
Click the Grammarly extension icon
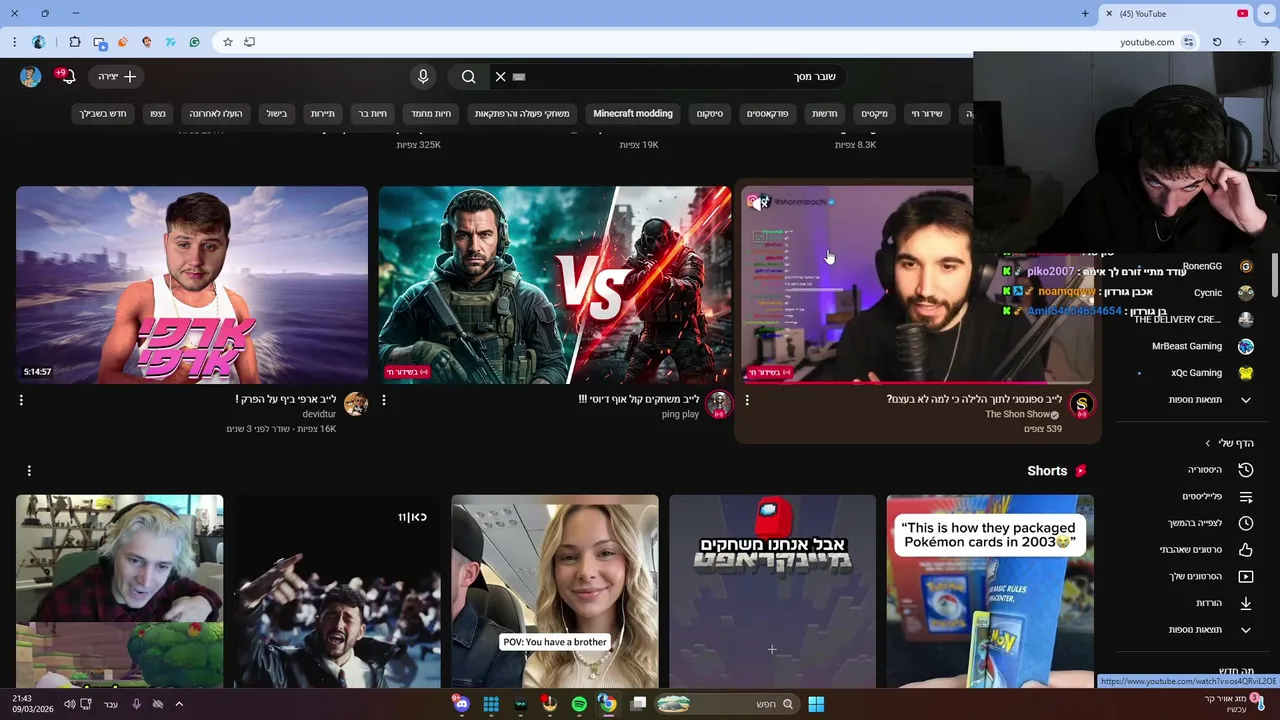pos(194,42)
